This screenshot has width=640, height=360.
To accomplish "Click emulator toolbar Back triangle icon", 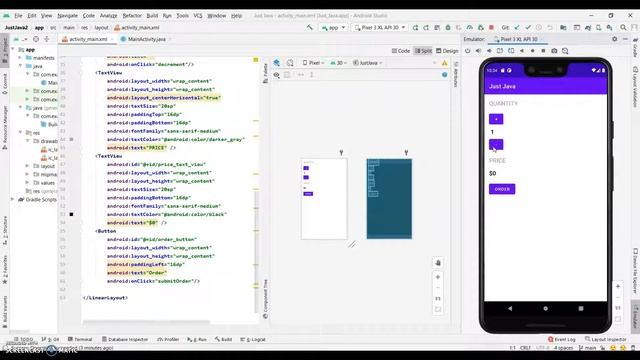I will coord(522,51).
